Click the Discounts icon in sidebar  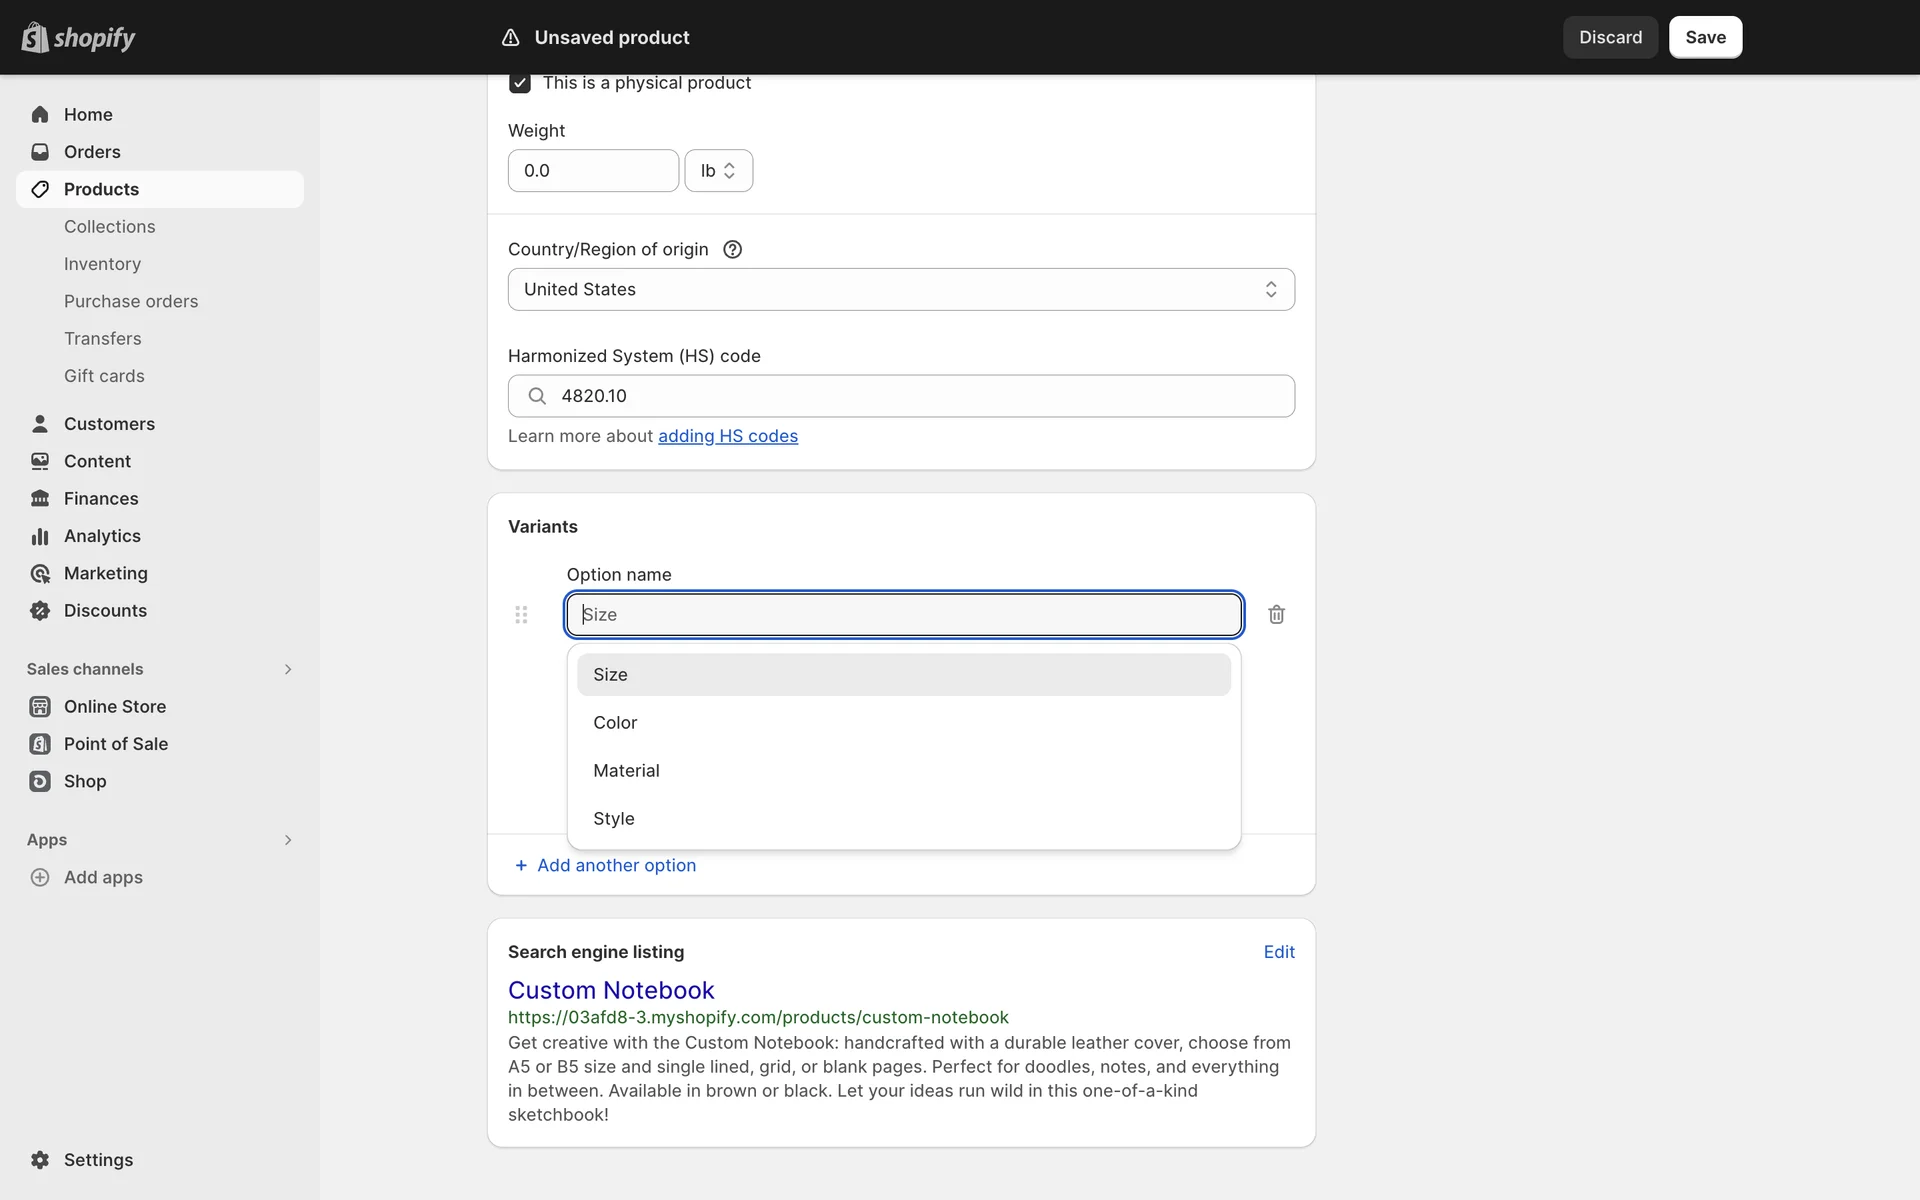(40, 611)
